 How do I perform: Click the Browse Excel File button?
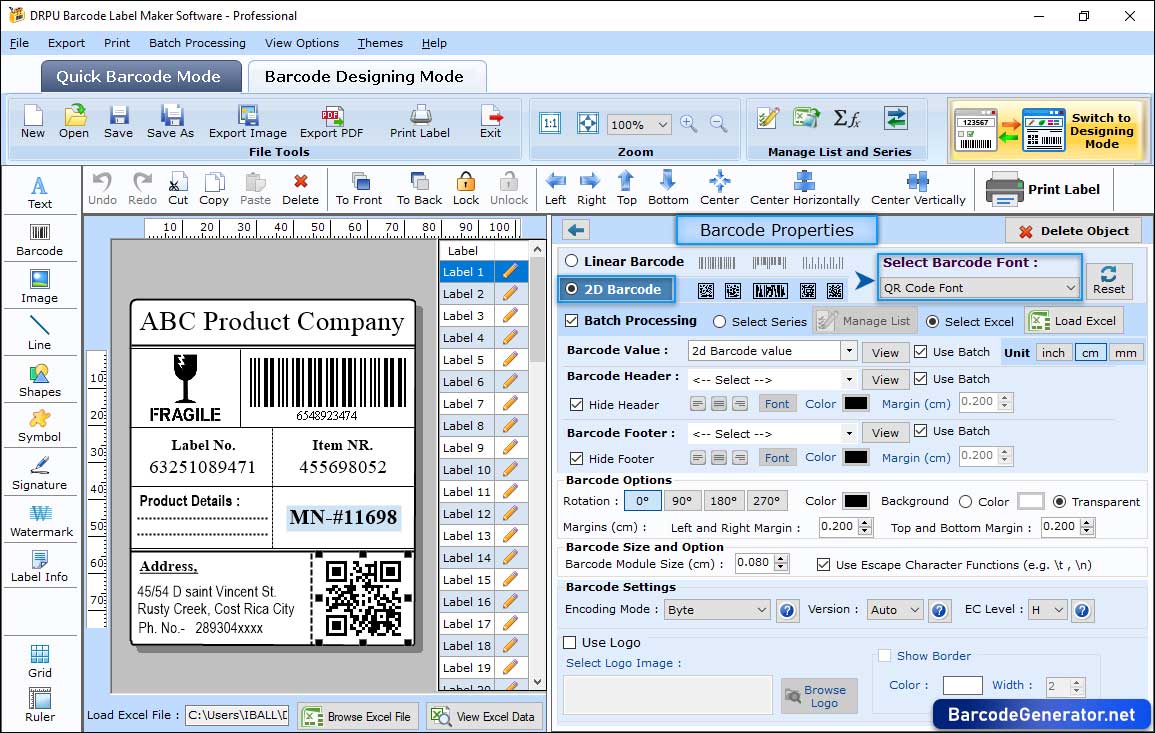coord(357,716)
